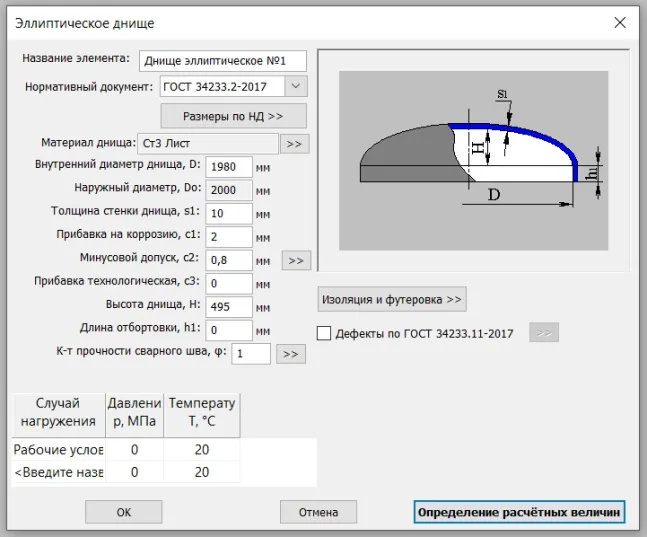This screenshot has height=537, width=647.
Task: Click Определение расчётных величин button
Action: click(x=519, y=512)
